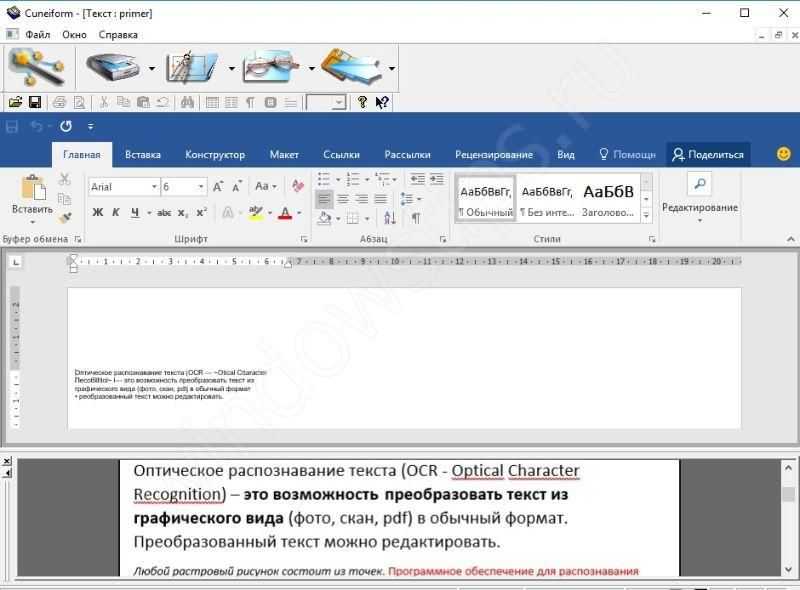This screenshot has width=800, height=590.
Task: Click the repeat icon in quick access bar
Action: (66, 126)
